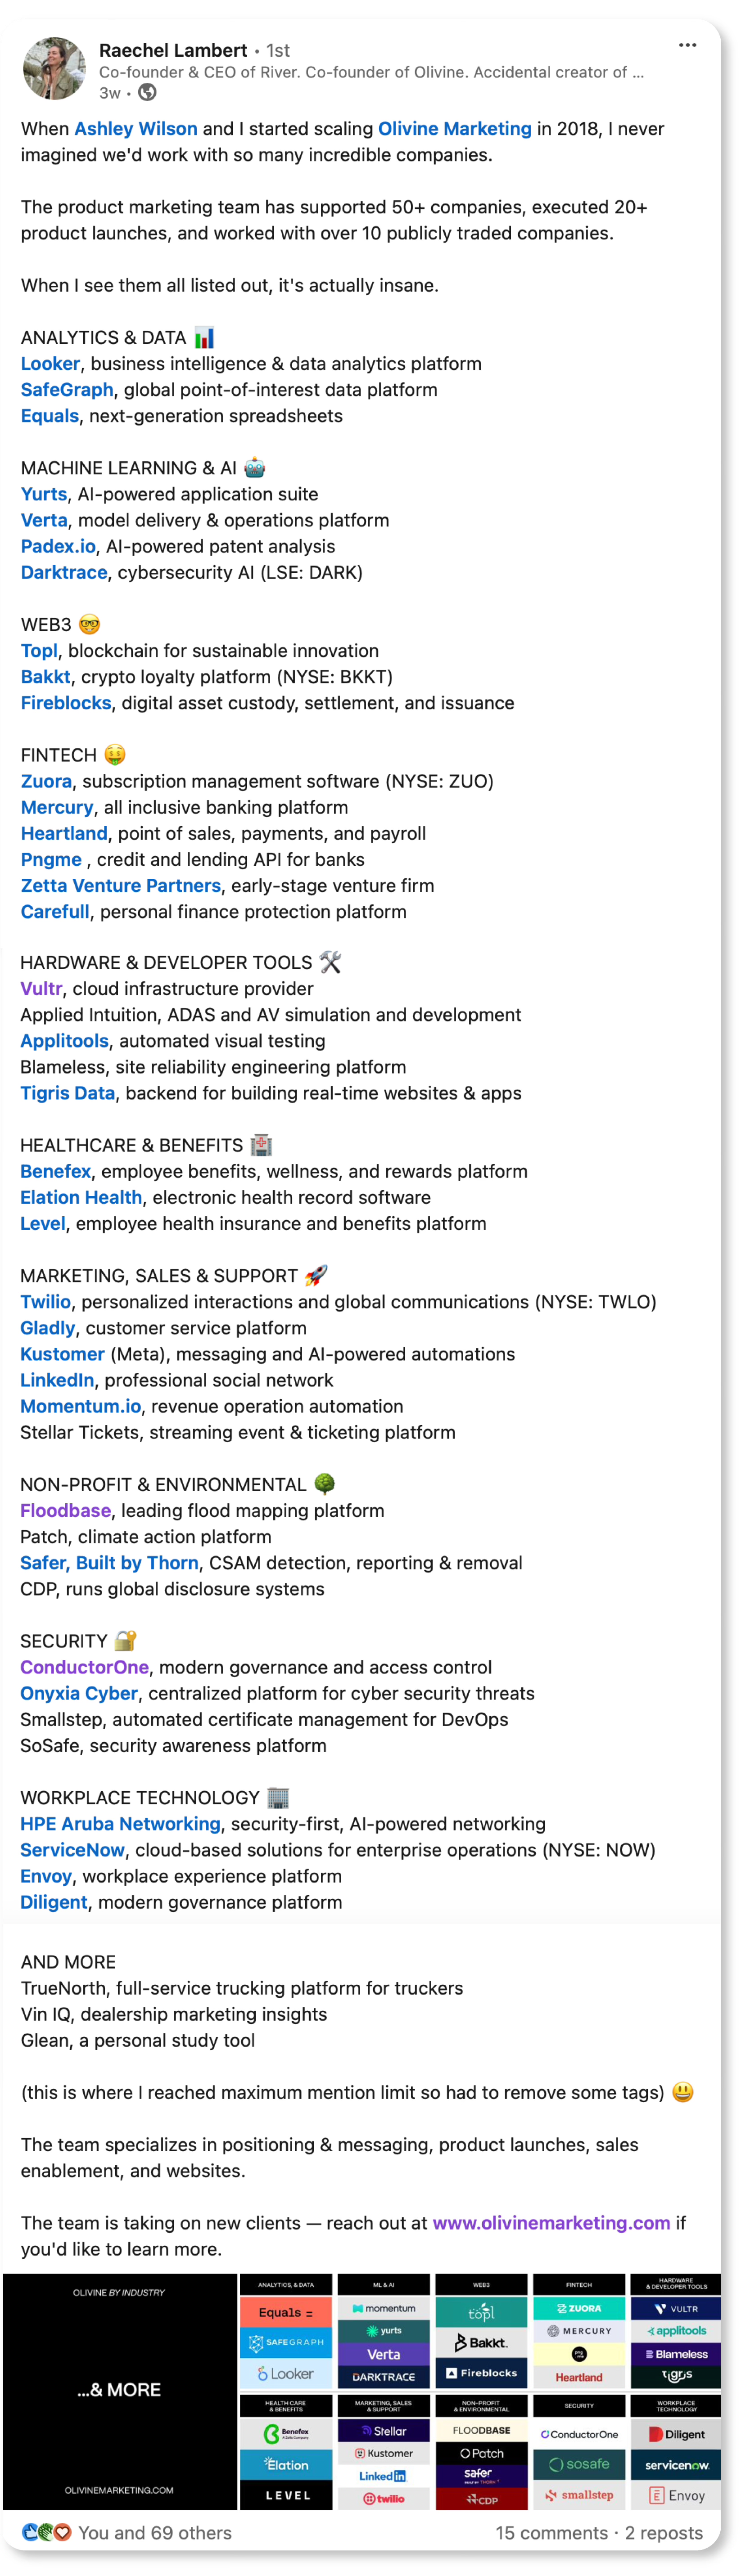Open Raechel Lambert's profile name link

point(173,50)
